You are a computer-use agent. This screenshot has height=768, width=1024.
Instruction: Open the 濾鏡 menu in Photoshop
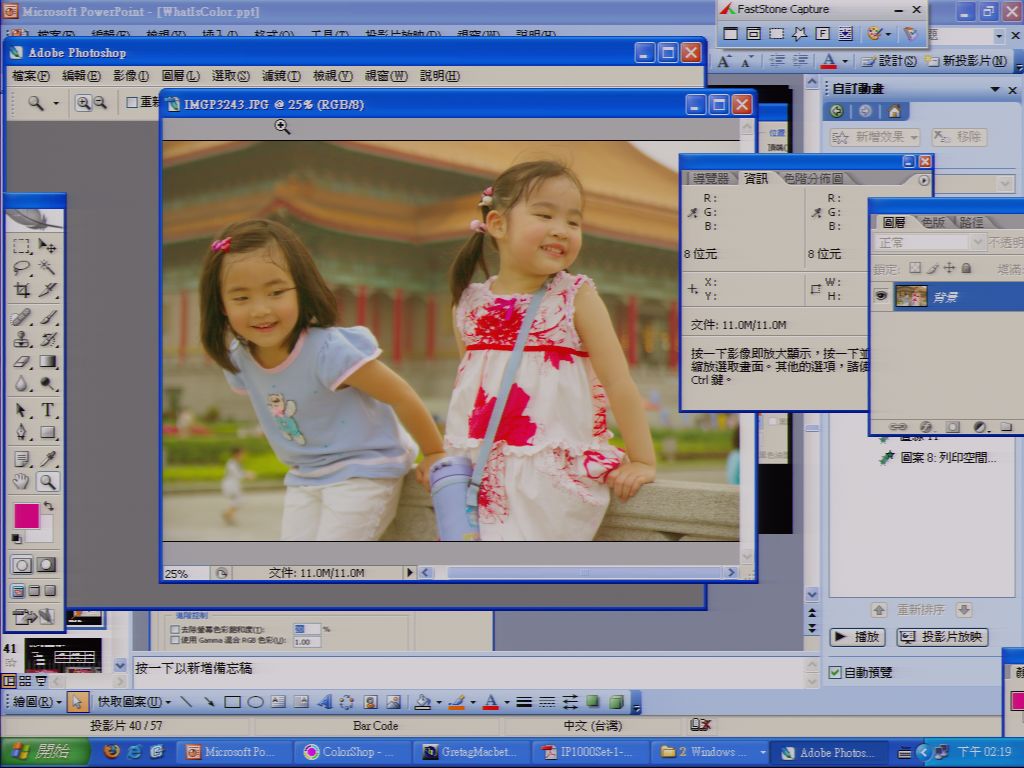point(281,76)
